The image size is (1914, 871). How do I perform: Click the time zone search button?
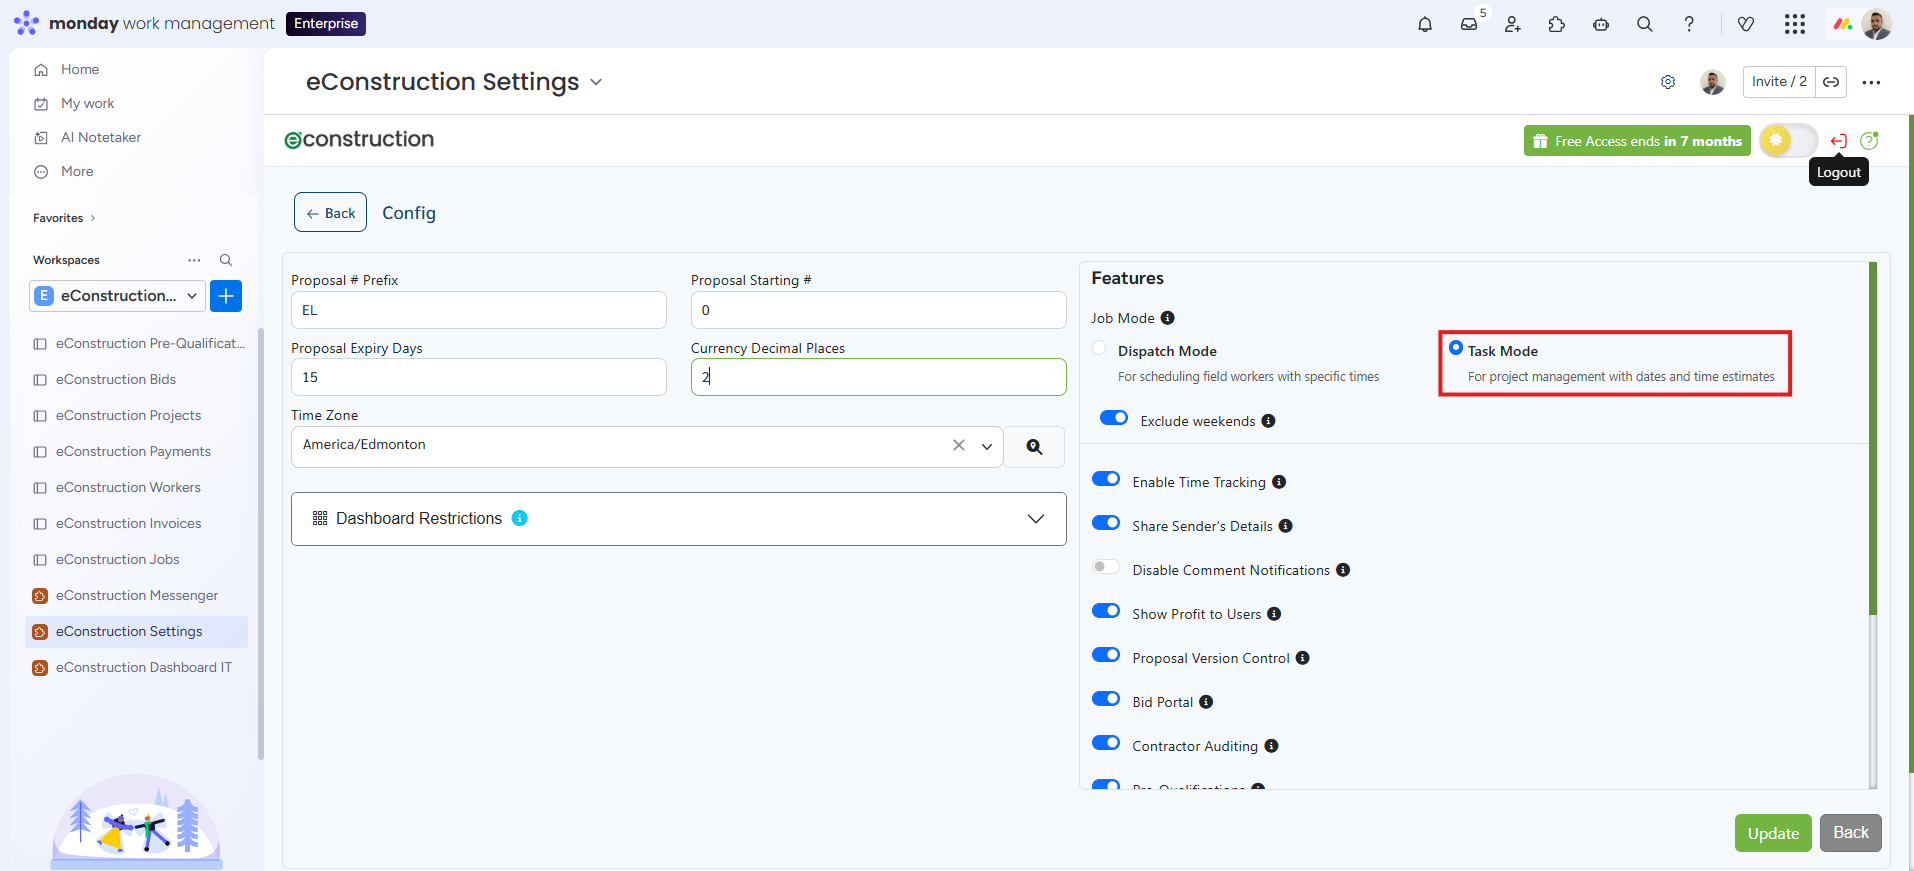point(1034,447)
